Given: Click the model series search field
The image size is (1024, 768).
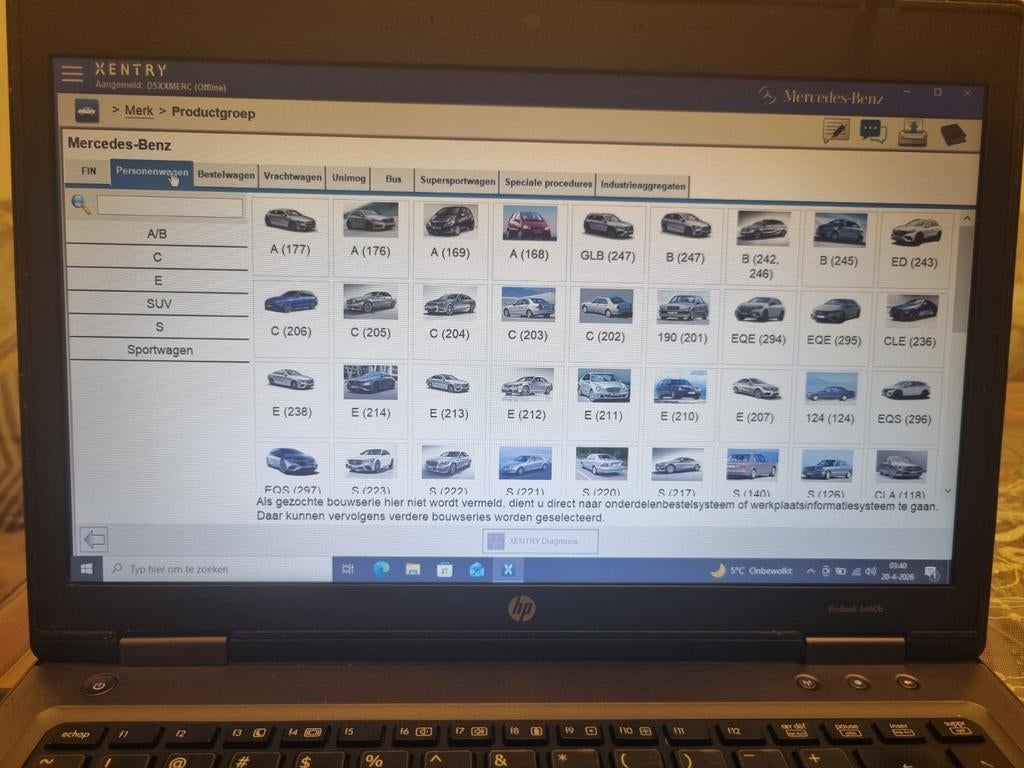Looking at the screenshot, I should coord(170,206).
